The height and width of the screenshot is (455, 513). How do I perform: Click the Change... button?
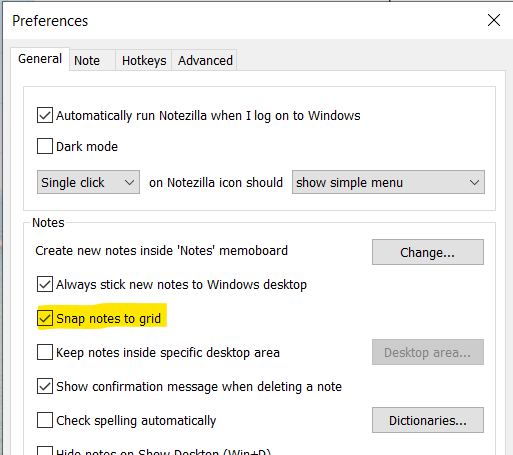pyautogui.click(x=428, y=252)
